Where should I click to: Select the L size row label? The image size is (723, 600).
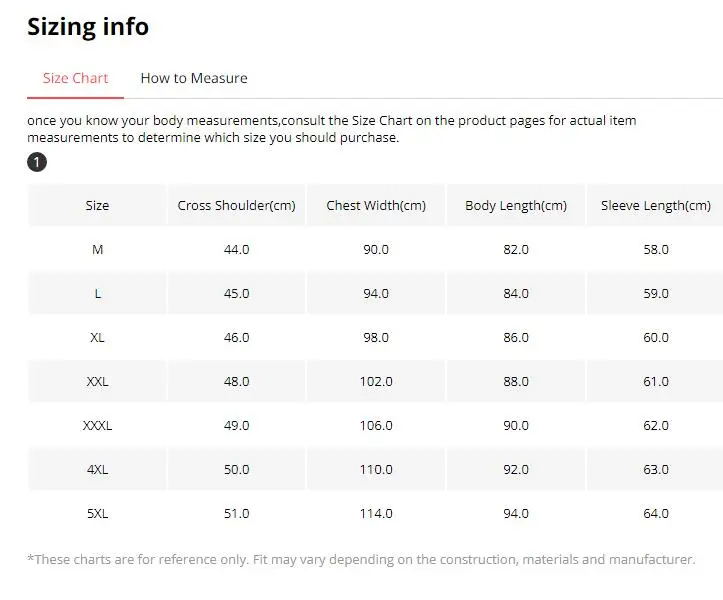97,294
